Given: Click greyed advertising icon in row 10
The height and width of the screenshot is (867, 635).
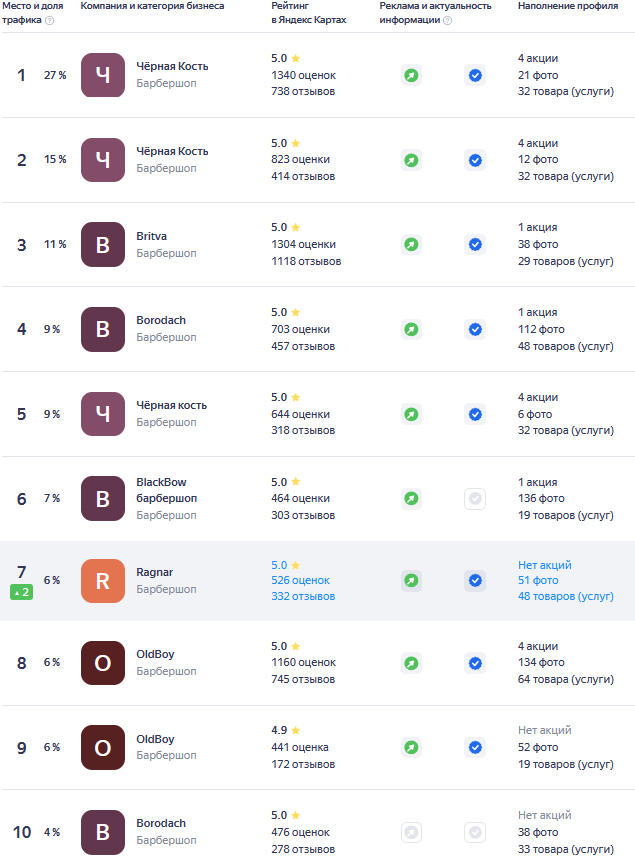Looking at the screenshot, I should pos(411,832).
